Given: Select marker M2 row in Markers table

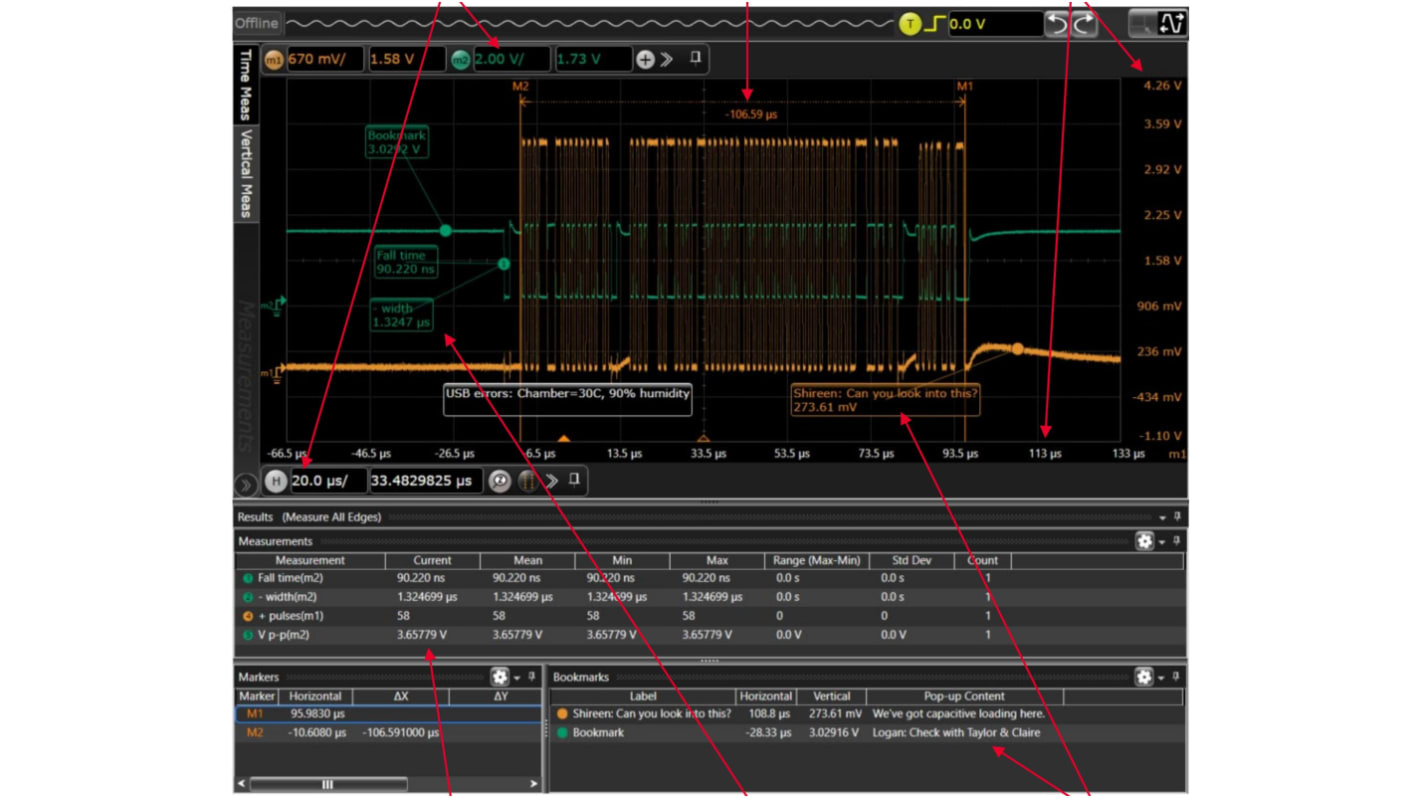Looking at the screenshot, I should click(389, 733).
